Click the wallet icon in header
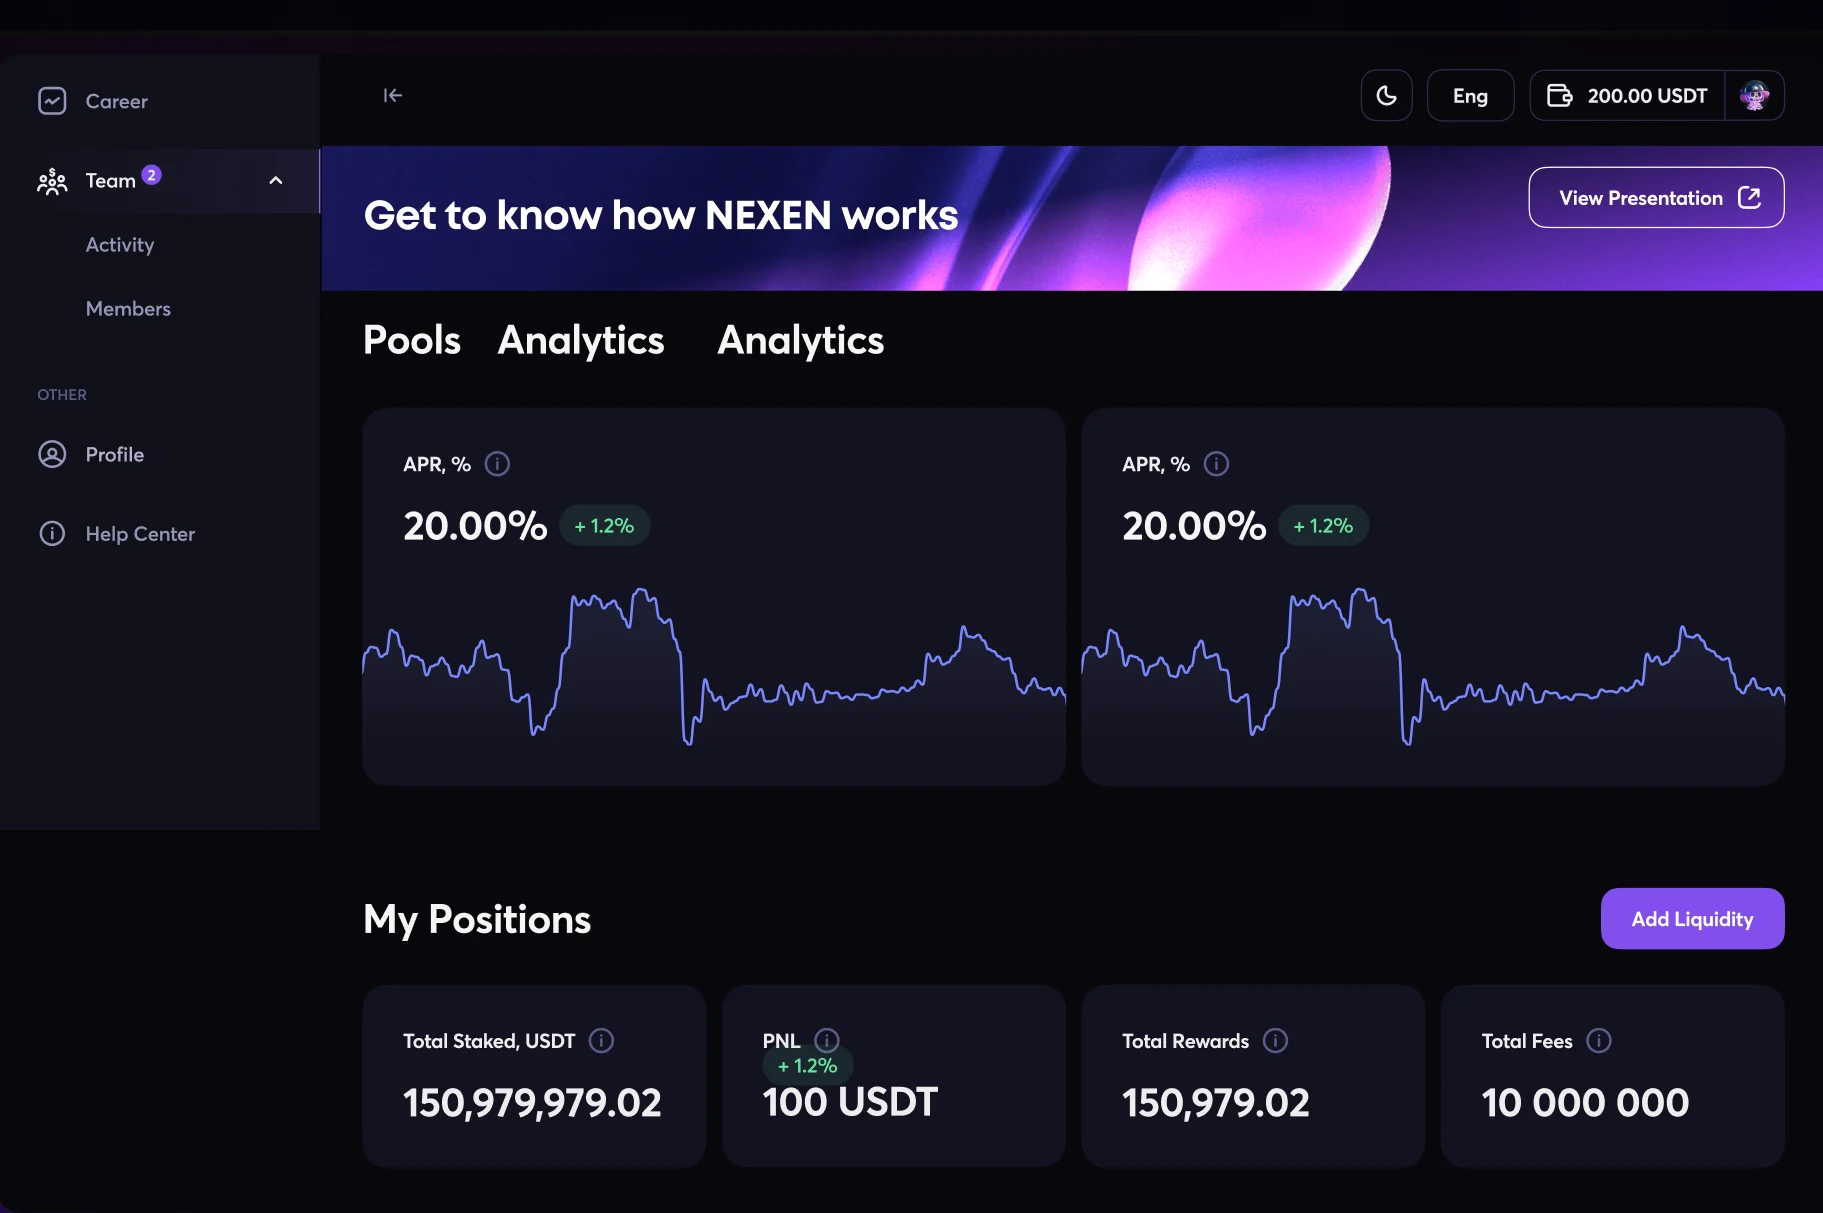 click(x=1559, y=96)
